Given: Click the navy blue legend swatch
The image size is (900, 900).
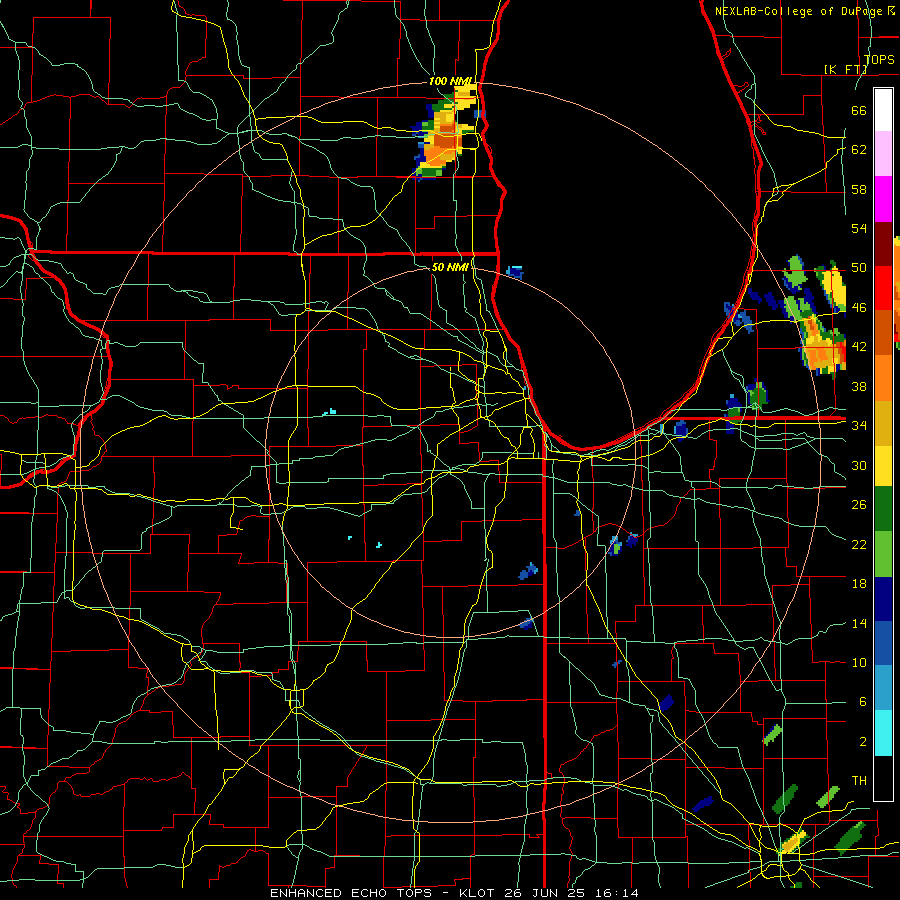Looking at the screenshot, I should (x=883, y=599).
